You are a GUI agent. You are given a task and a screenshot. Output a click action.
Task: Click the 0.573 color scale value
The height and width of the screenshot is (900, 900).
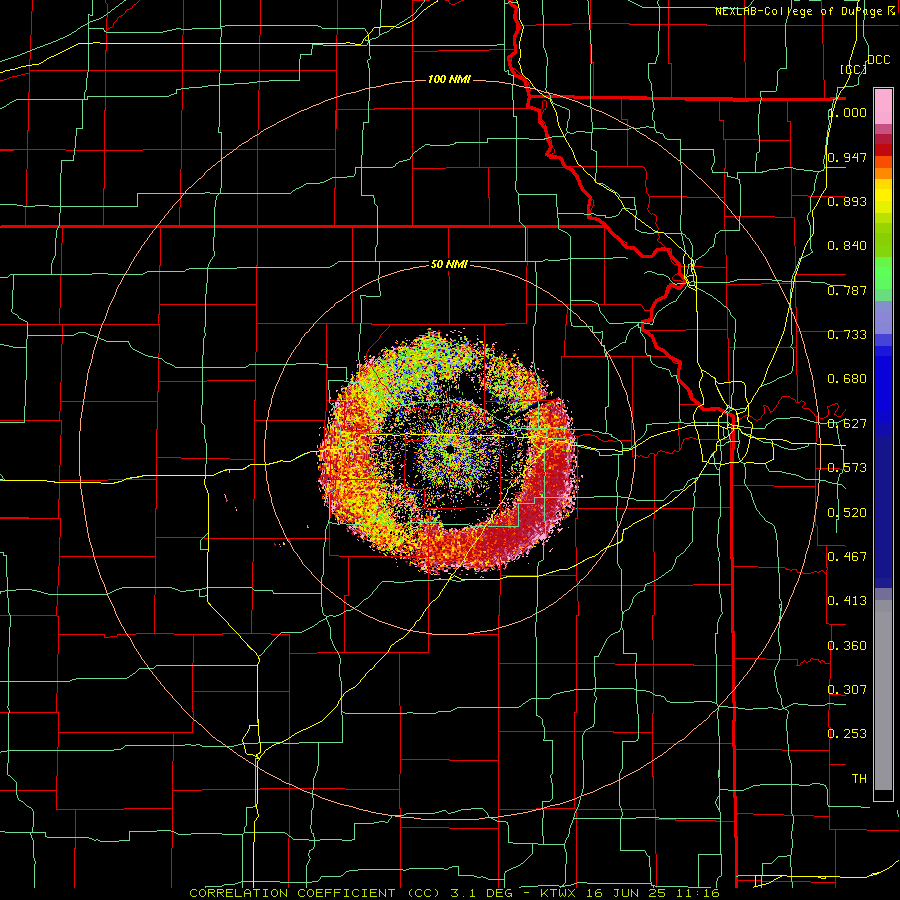847,468
